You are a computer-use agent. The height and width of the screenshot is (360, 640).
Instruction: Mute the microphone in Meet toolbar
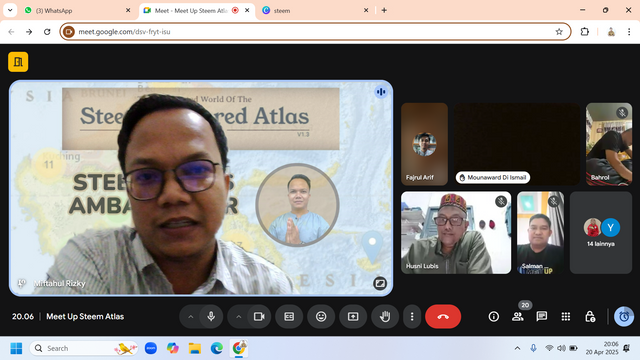click(211, 316)
